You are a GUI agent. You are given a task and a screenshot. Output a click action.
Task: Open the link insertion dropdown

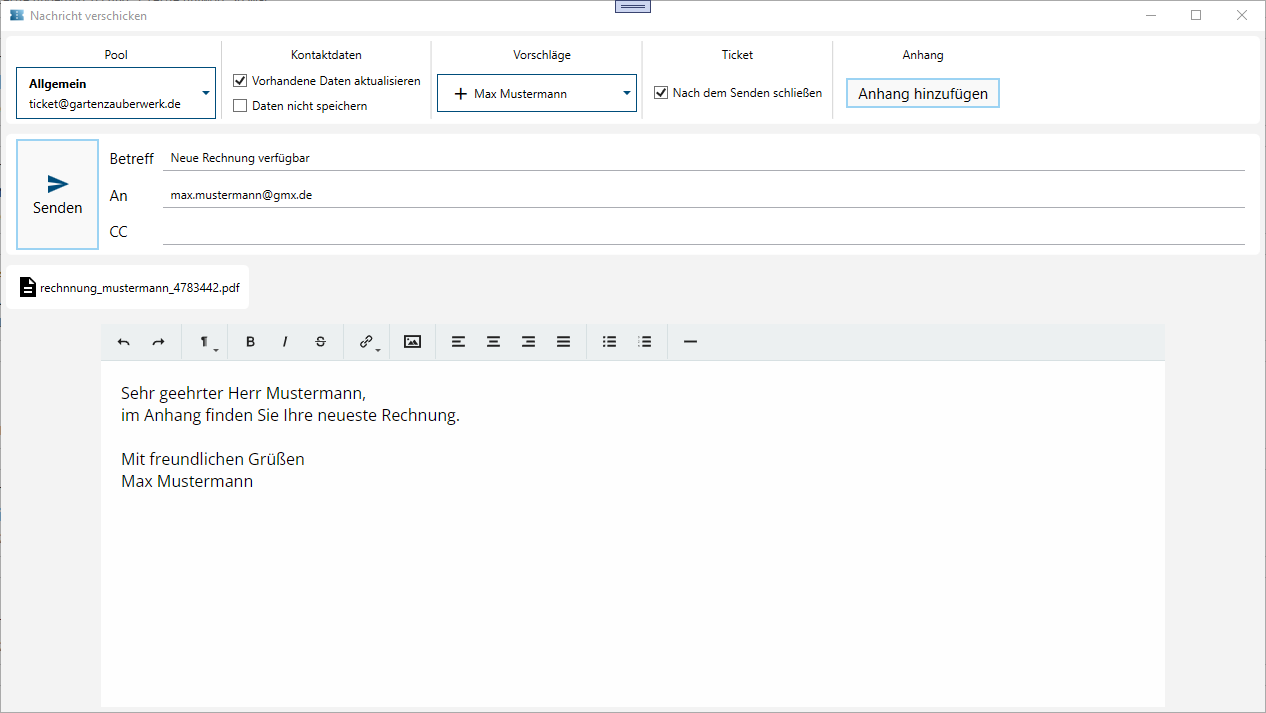coord(368,342)
